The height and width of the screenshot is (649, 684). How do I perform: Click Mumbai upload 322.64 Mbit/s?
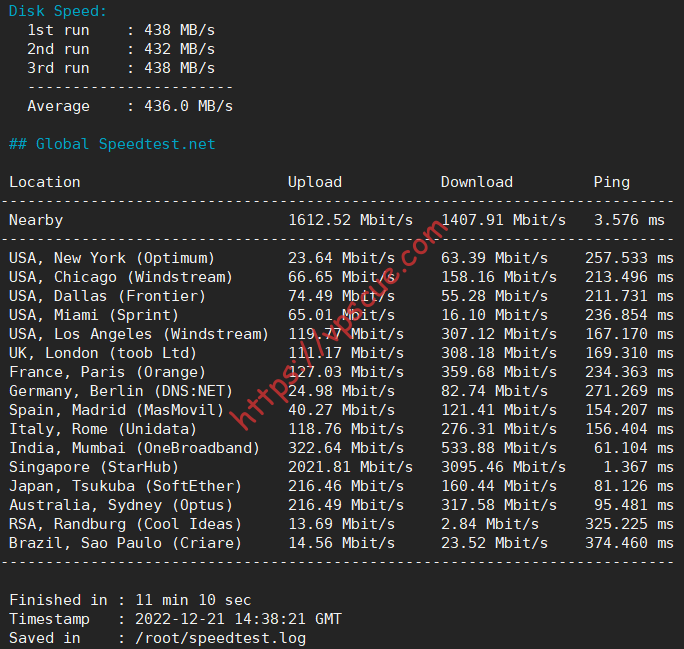(346, 448)
